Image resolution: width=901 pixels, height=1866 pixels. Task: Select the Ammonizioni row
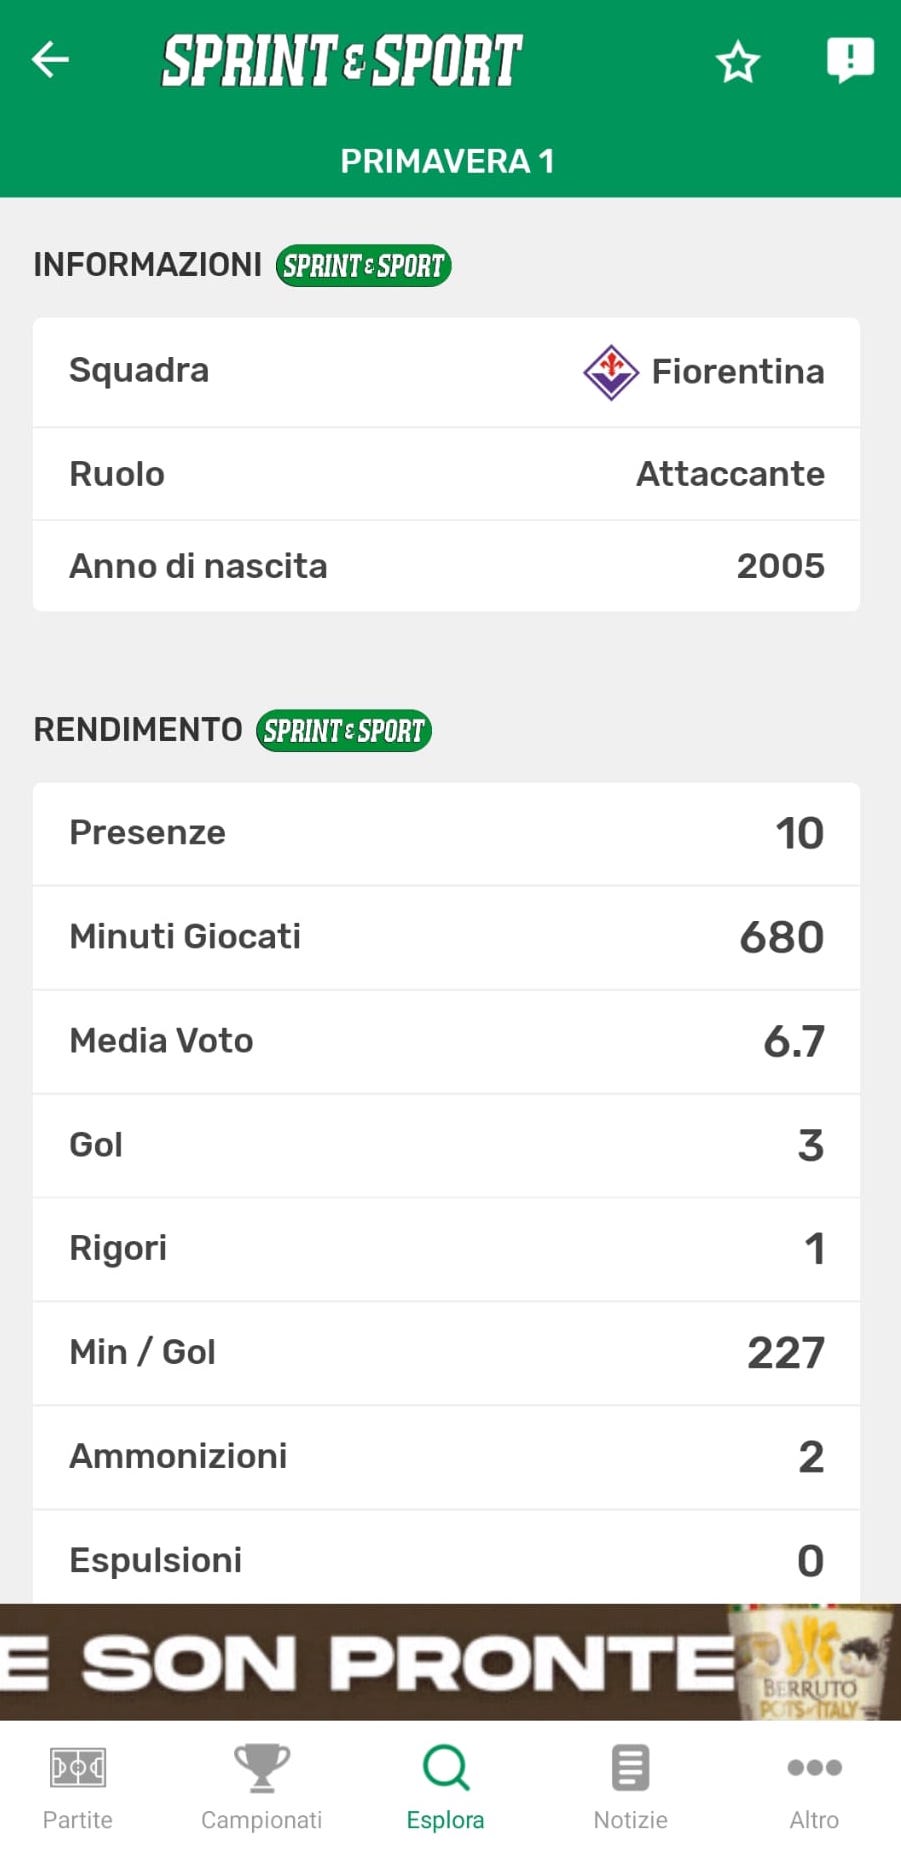[x=446, y=1457]
